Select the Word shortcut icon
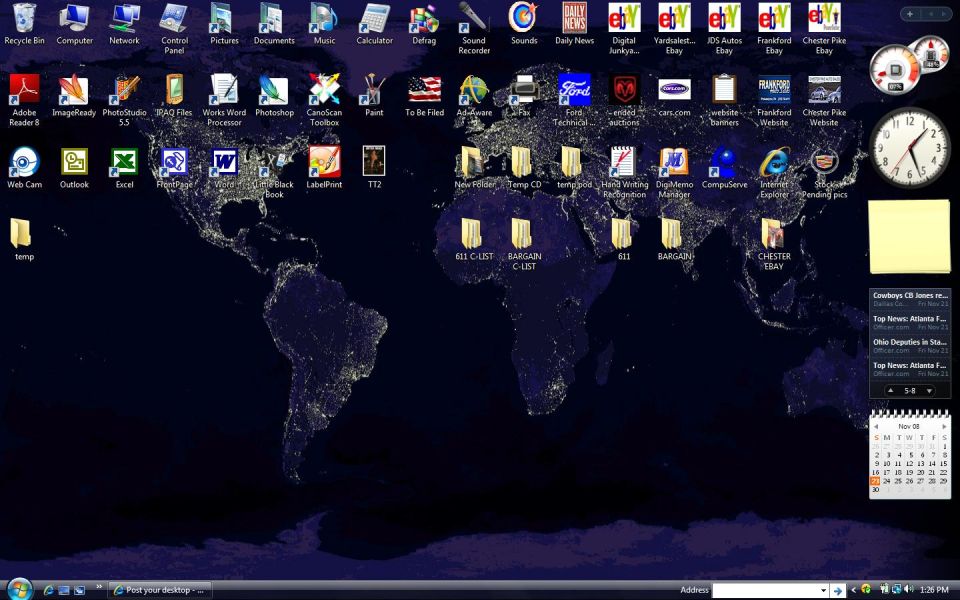960x600 pixels. (x=224, y=162)
